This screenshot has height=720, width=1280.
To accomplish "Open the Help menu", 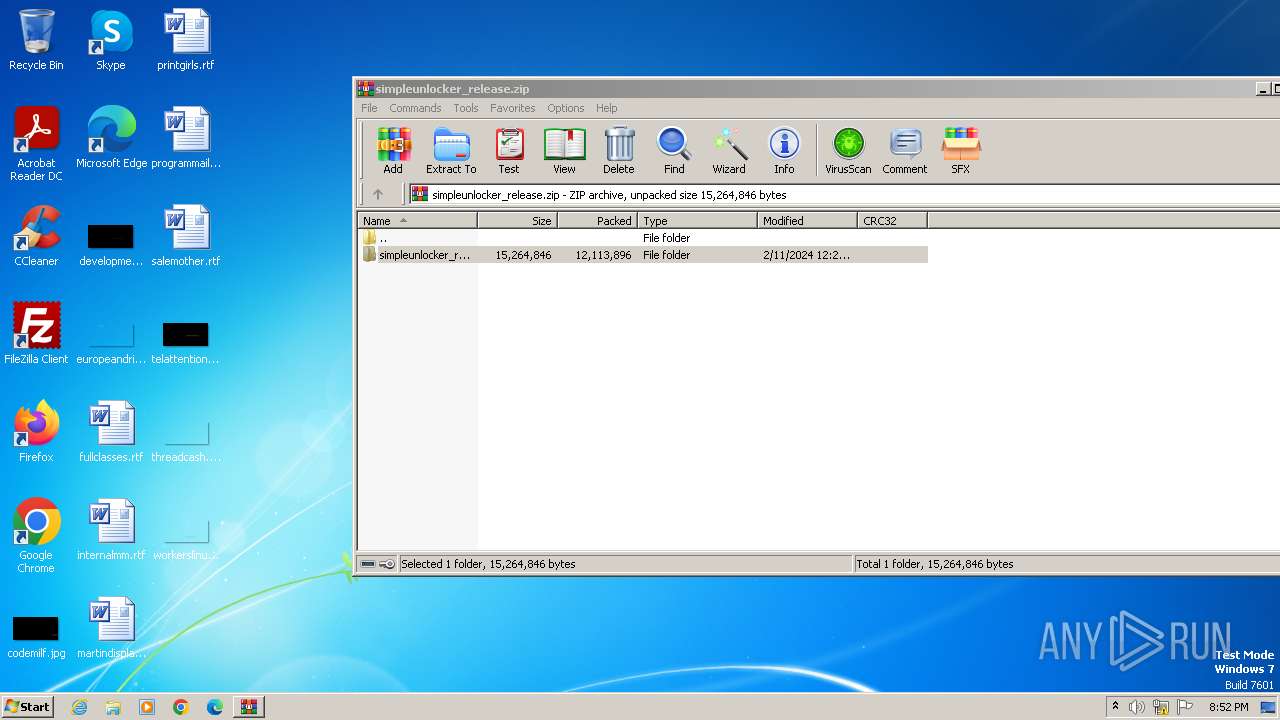I will pyautogui.click(x=606, y=108).
